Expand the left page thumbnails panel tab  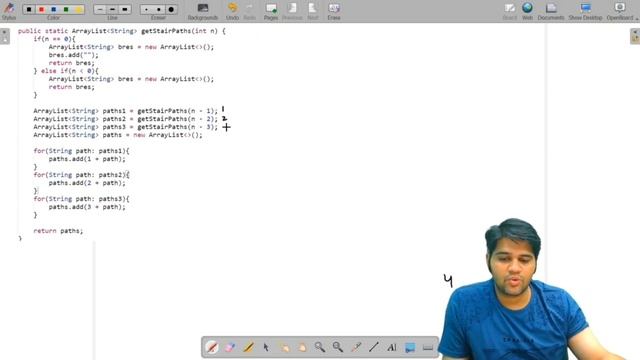click(x=4, y=36)
